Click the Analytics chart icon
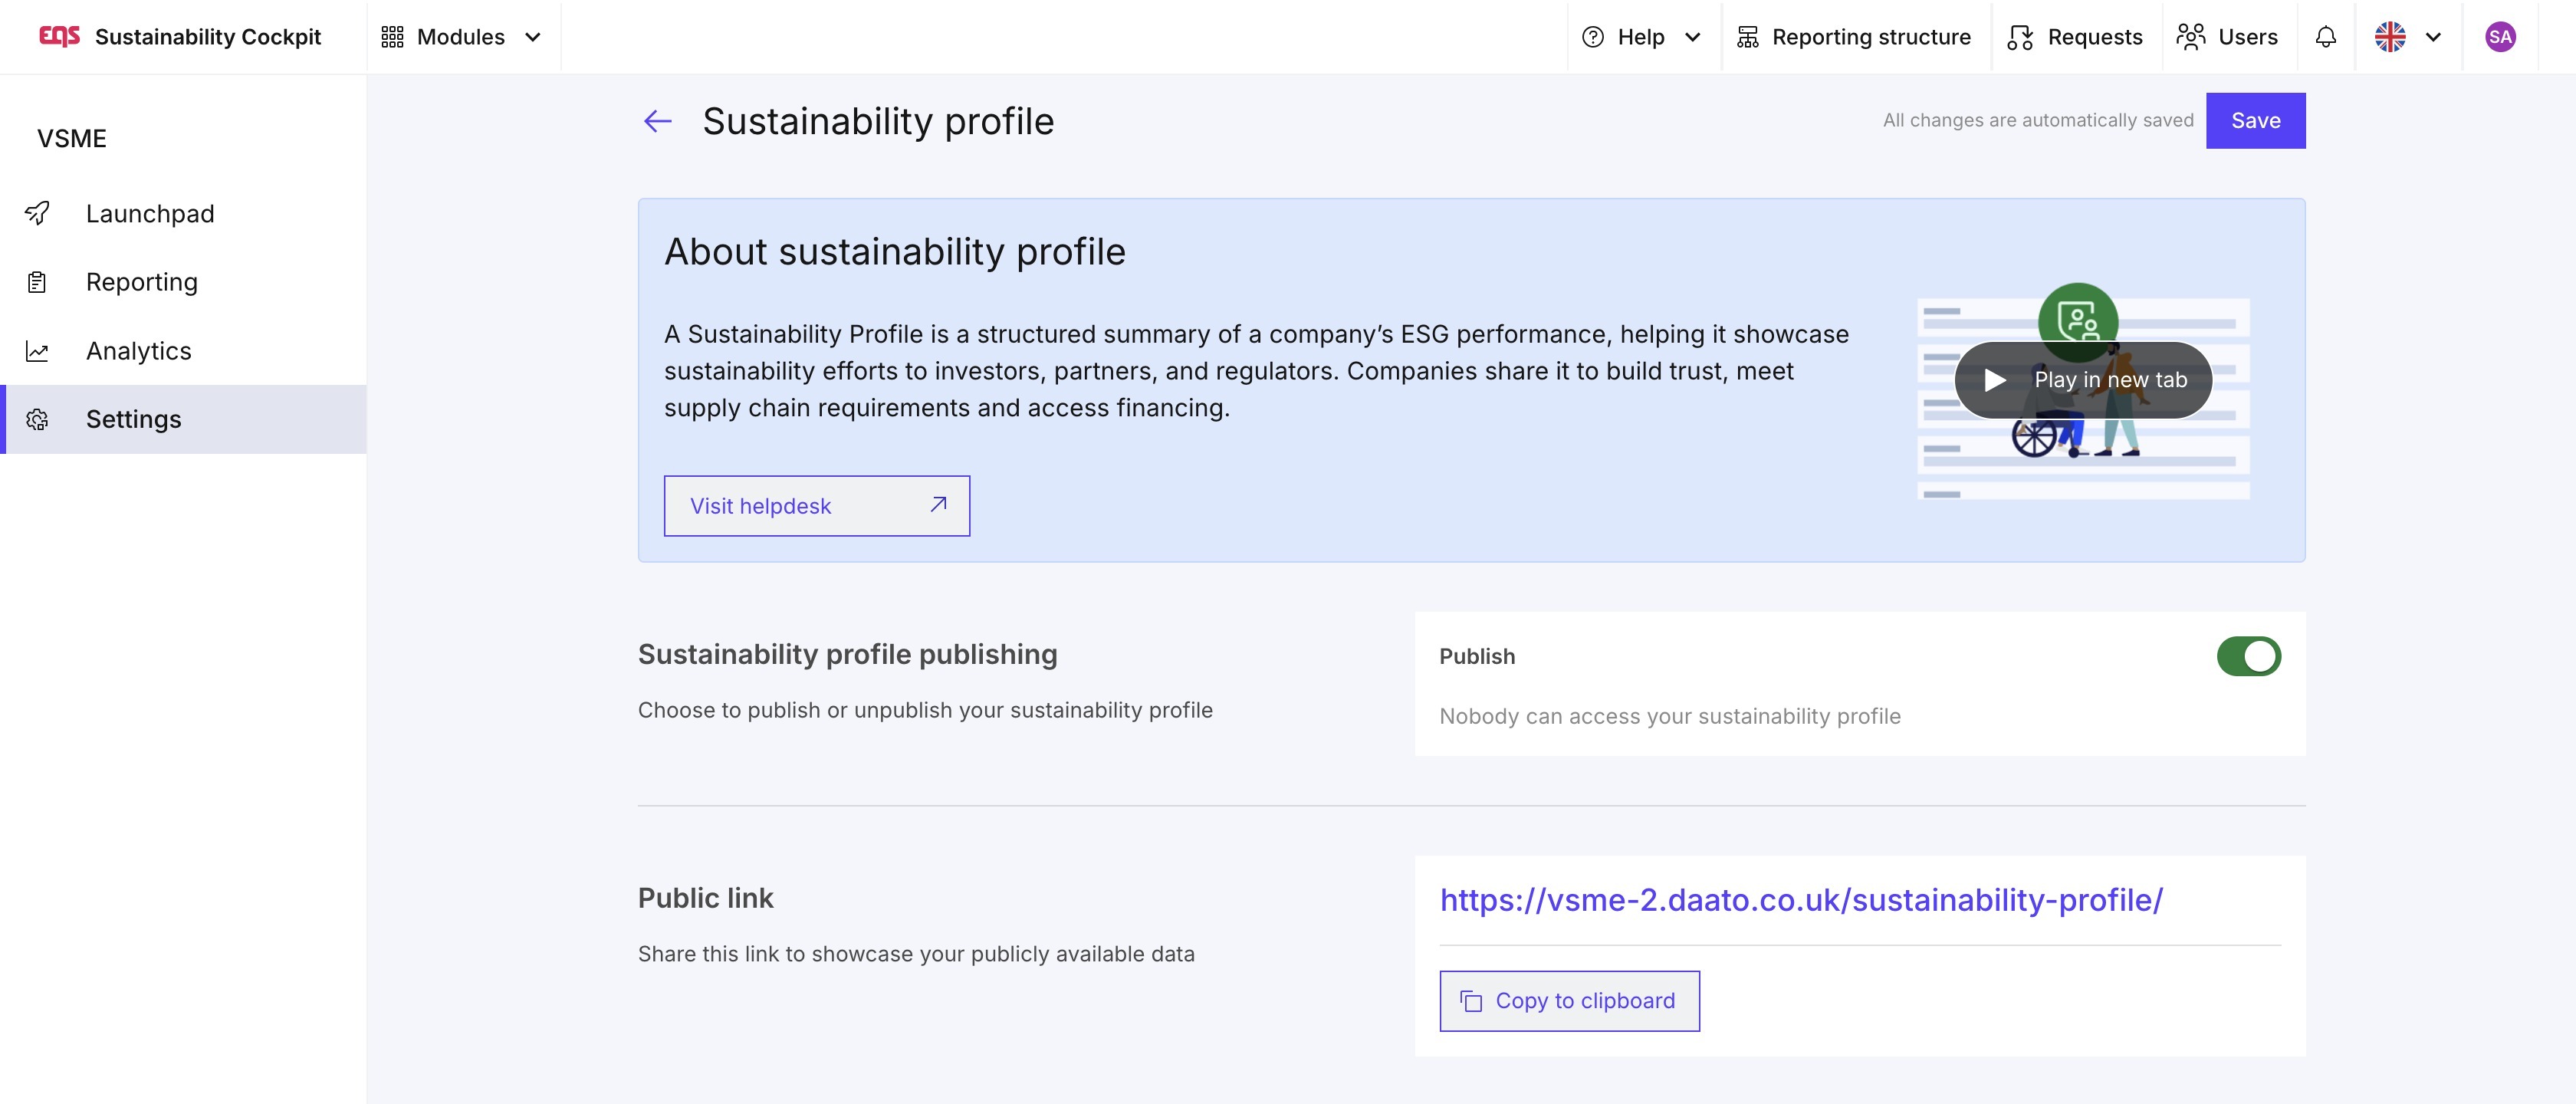 [37, 351]
